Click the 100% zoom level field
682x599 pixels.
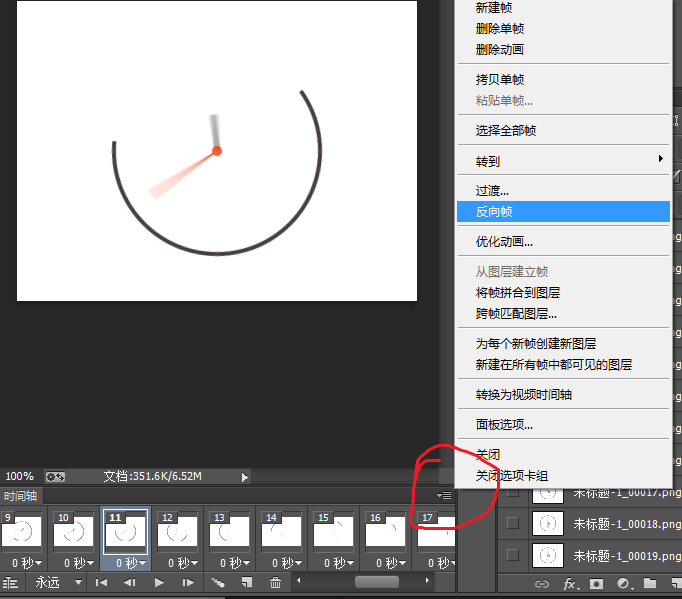19,476
